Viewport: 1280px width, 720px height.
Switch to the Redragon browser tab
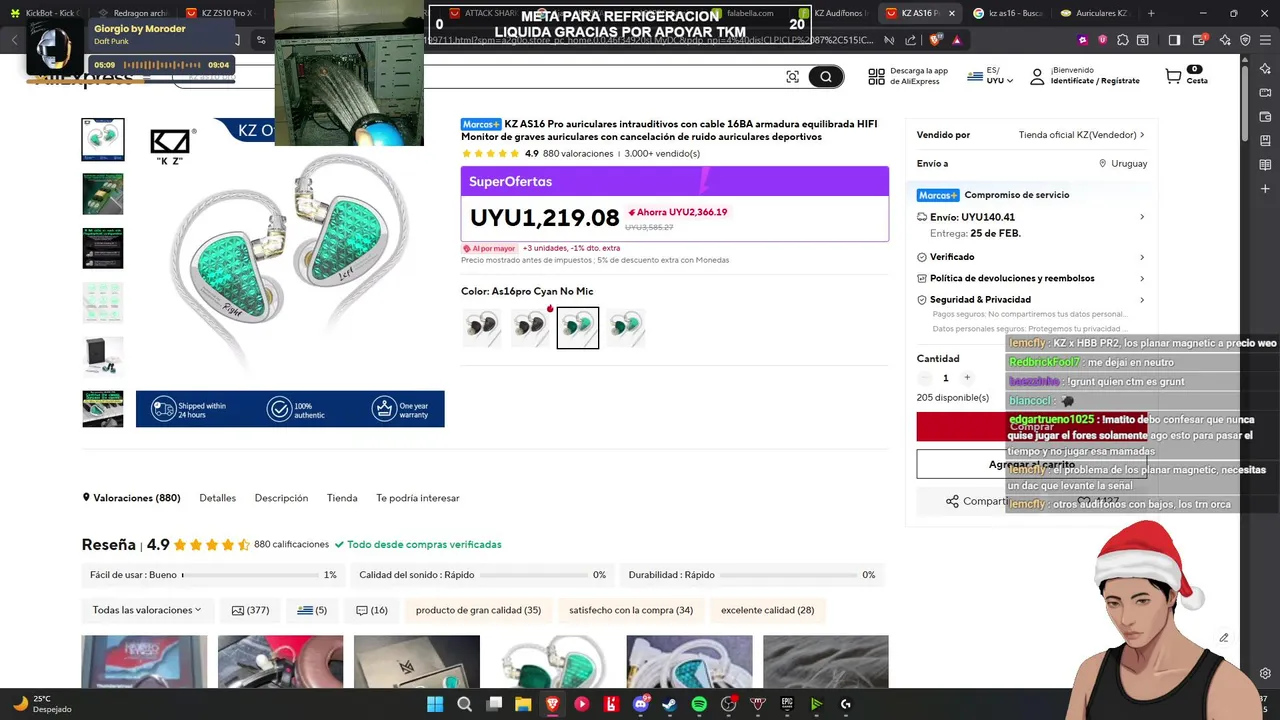pos(134,13)
